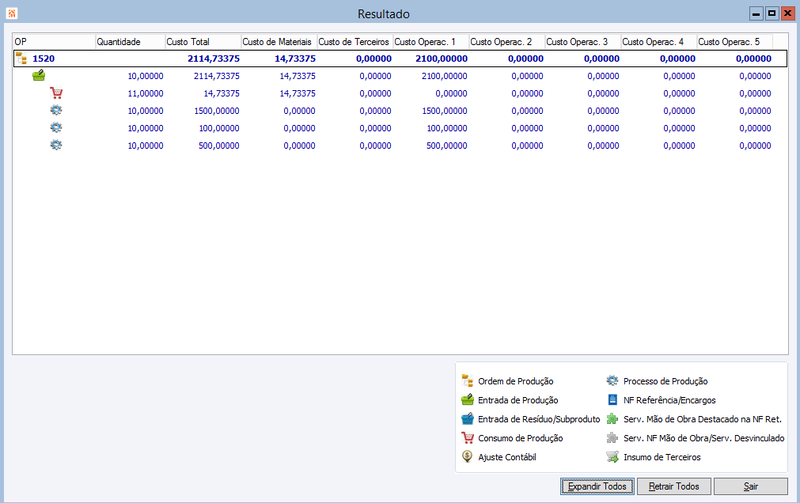
Task: Click the OP column header
Action: (x=54, y=42)
